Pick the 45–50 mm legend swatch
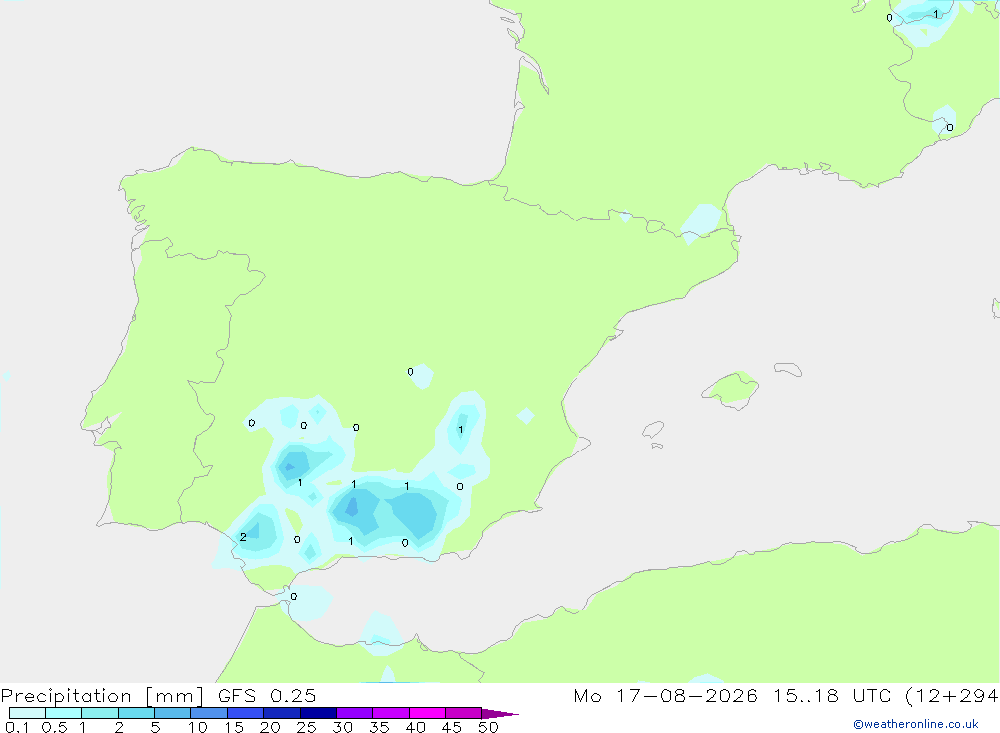 (x=464, y=713)
